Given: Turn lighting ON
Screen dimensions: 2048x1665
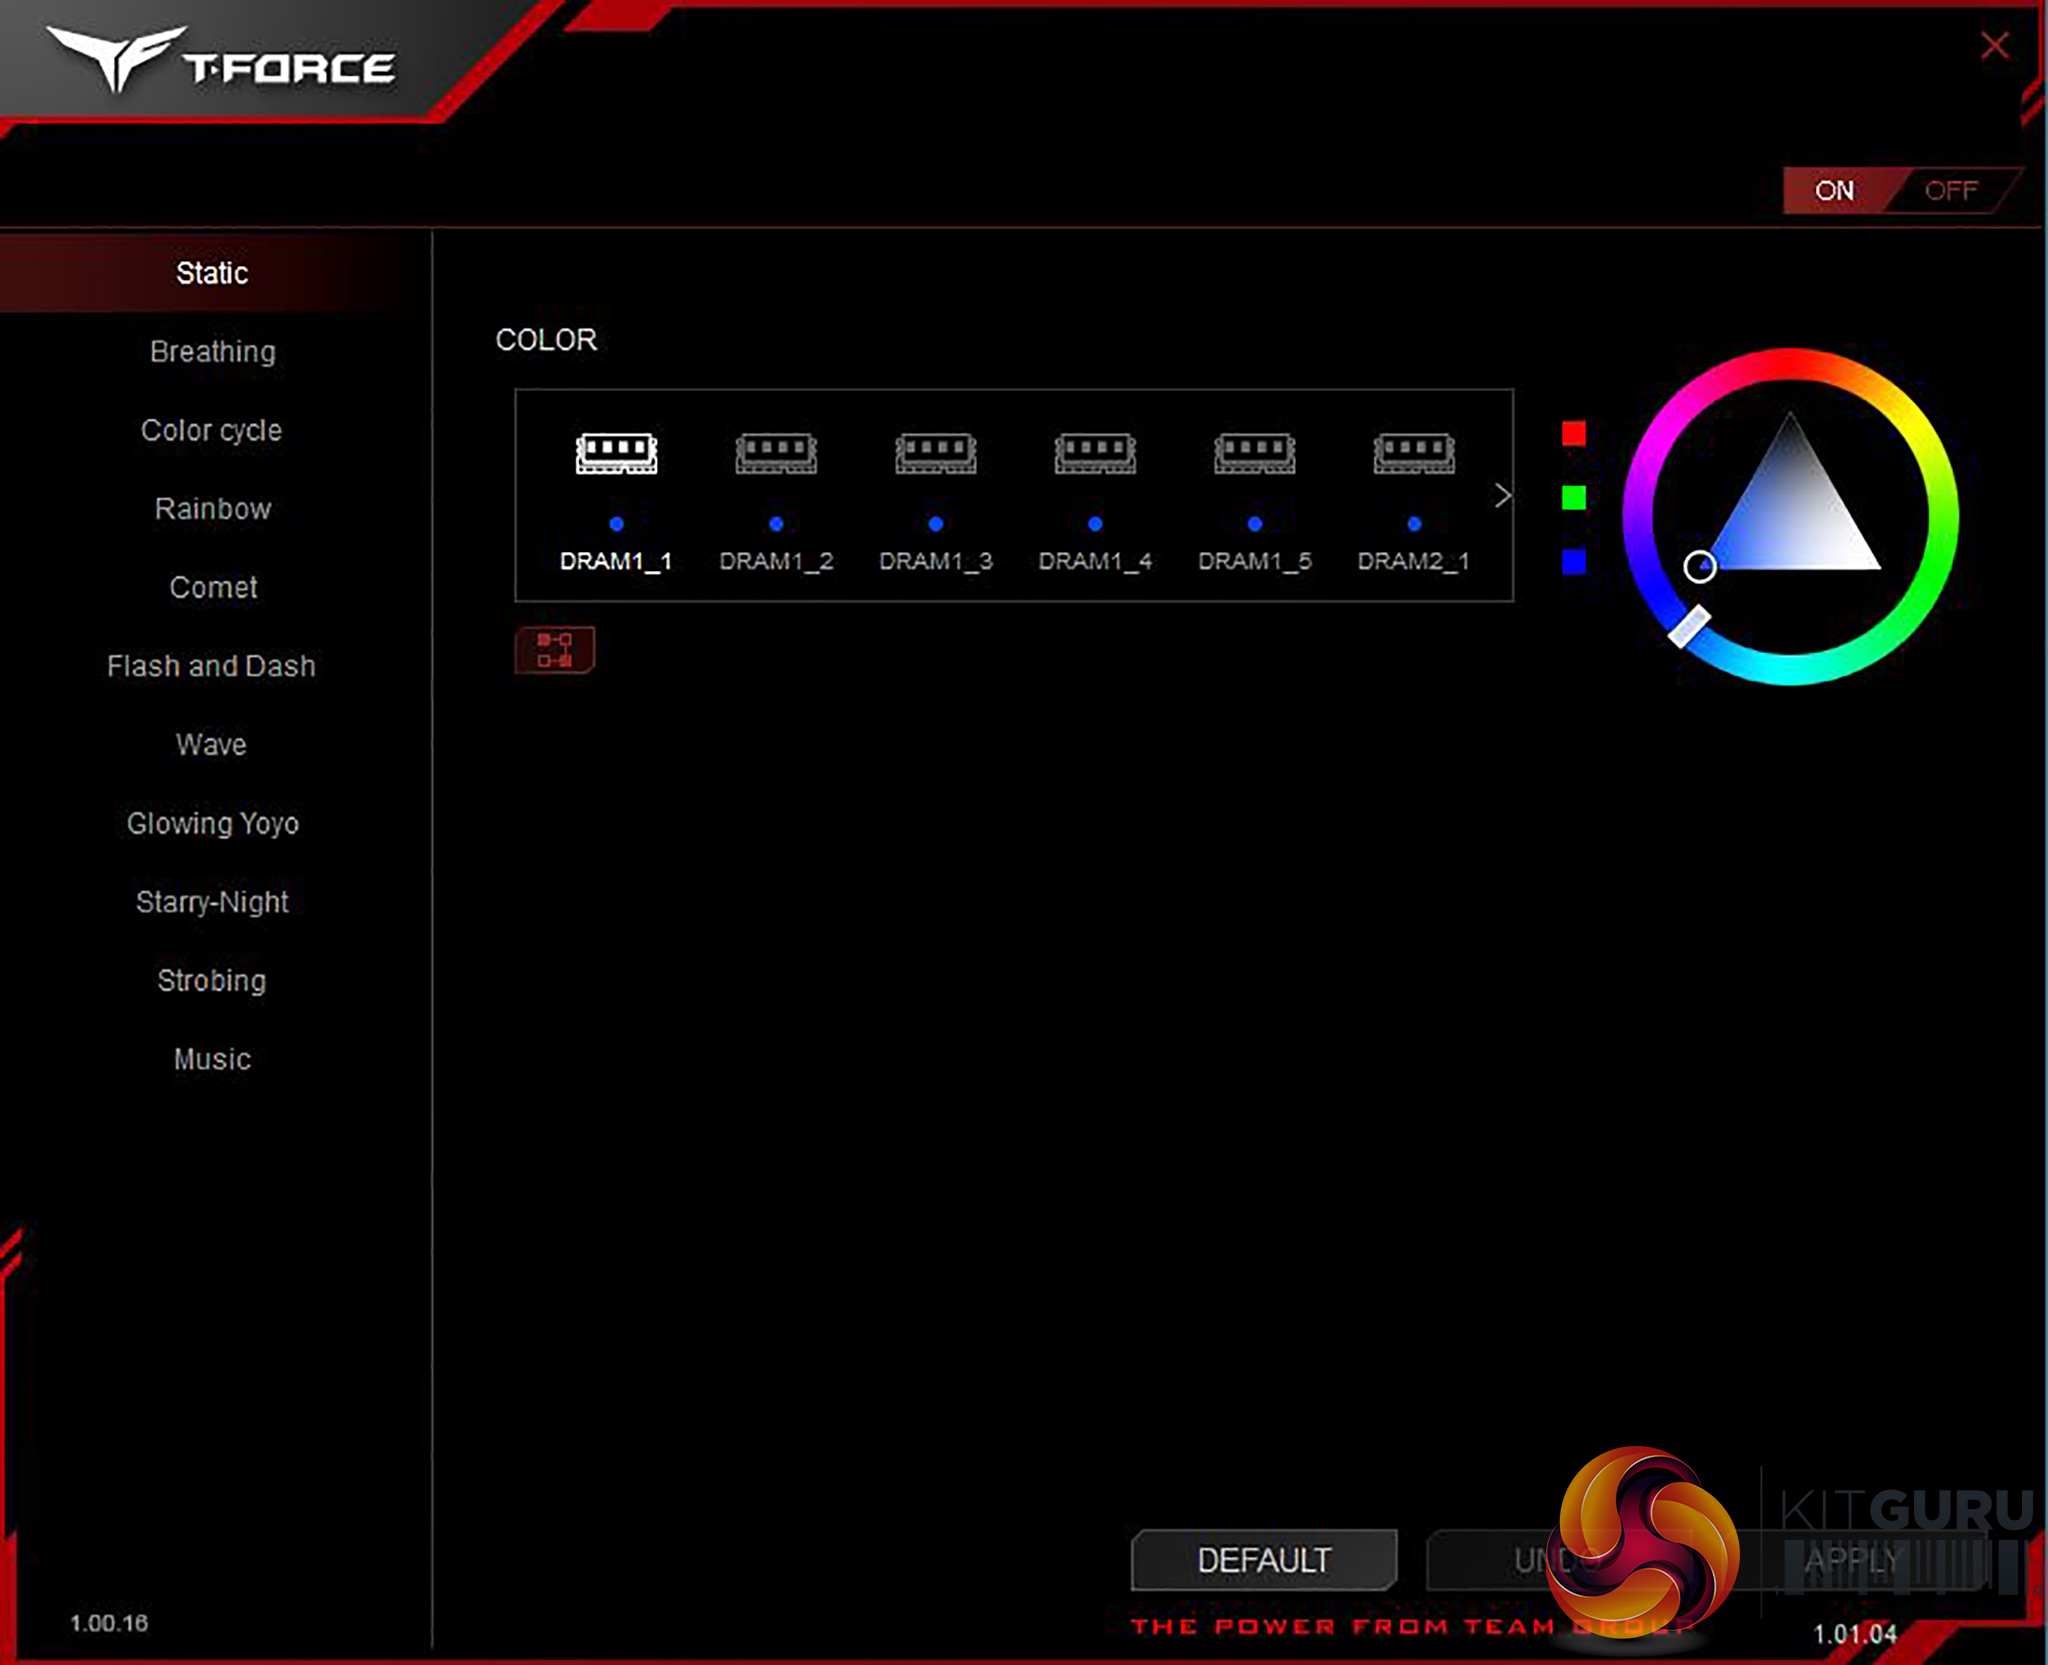Looking at the screenshot, I should click(1833, 191).
